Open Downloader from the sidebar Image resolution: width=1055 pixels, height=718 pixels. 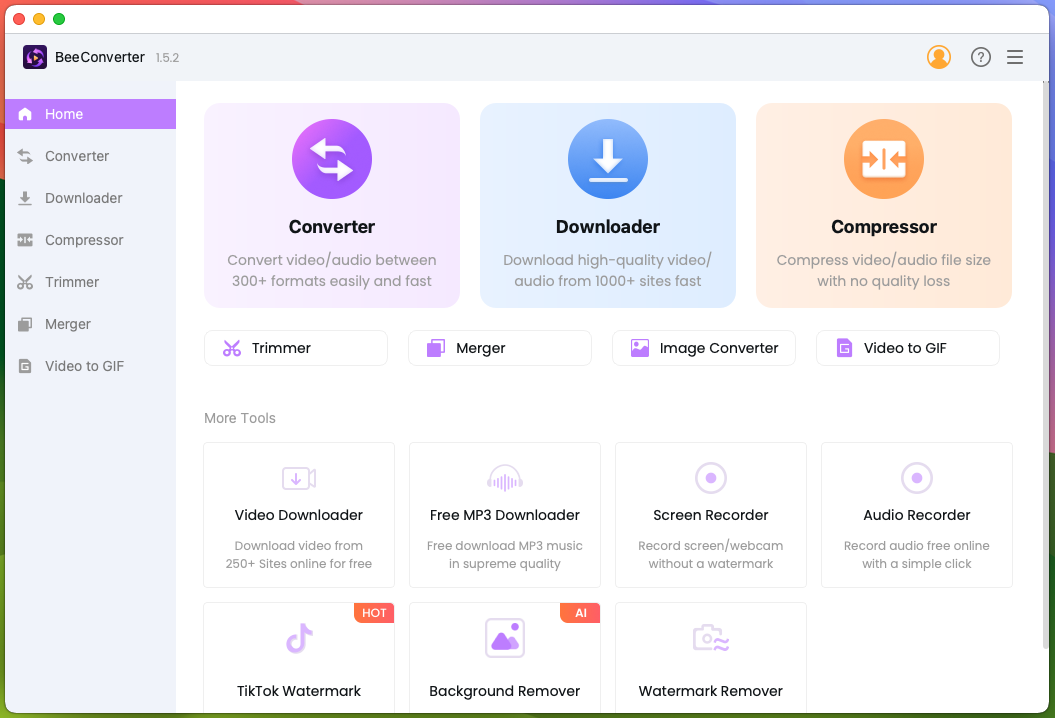pyautogui.click(x=90, y=198)
